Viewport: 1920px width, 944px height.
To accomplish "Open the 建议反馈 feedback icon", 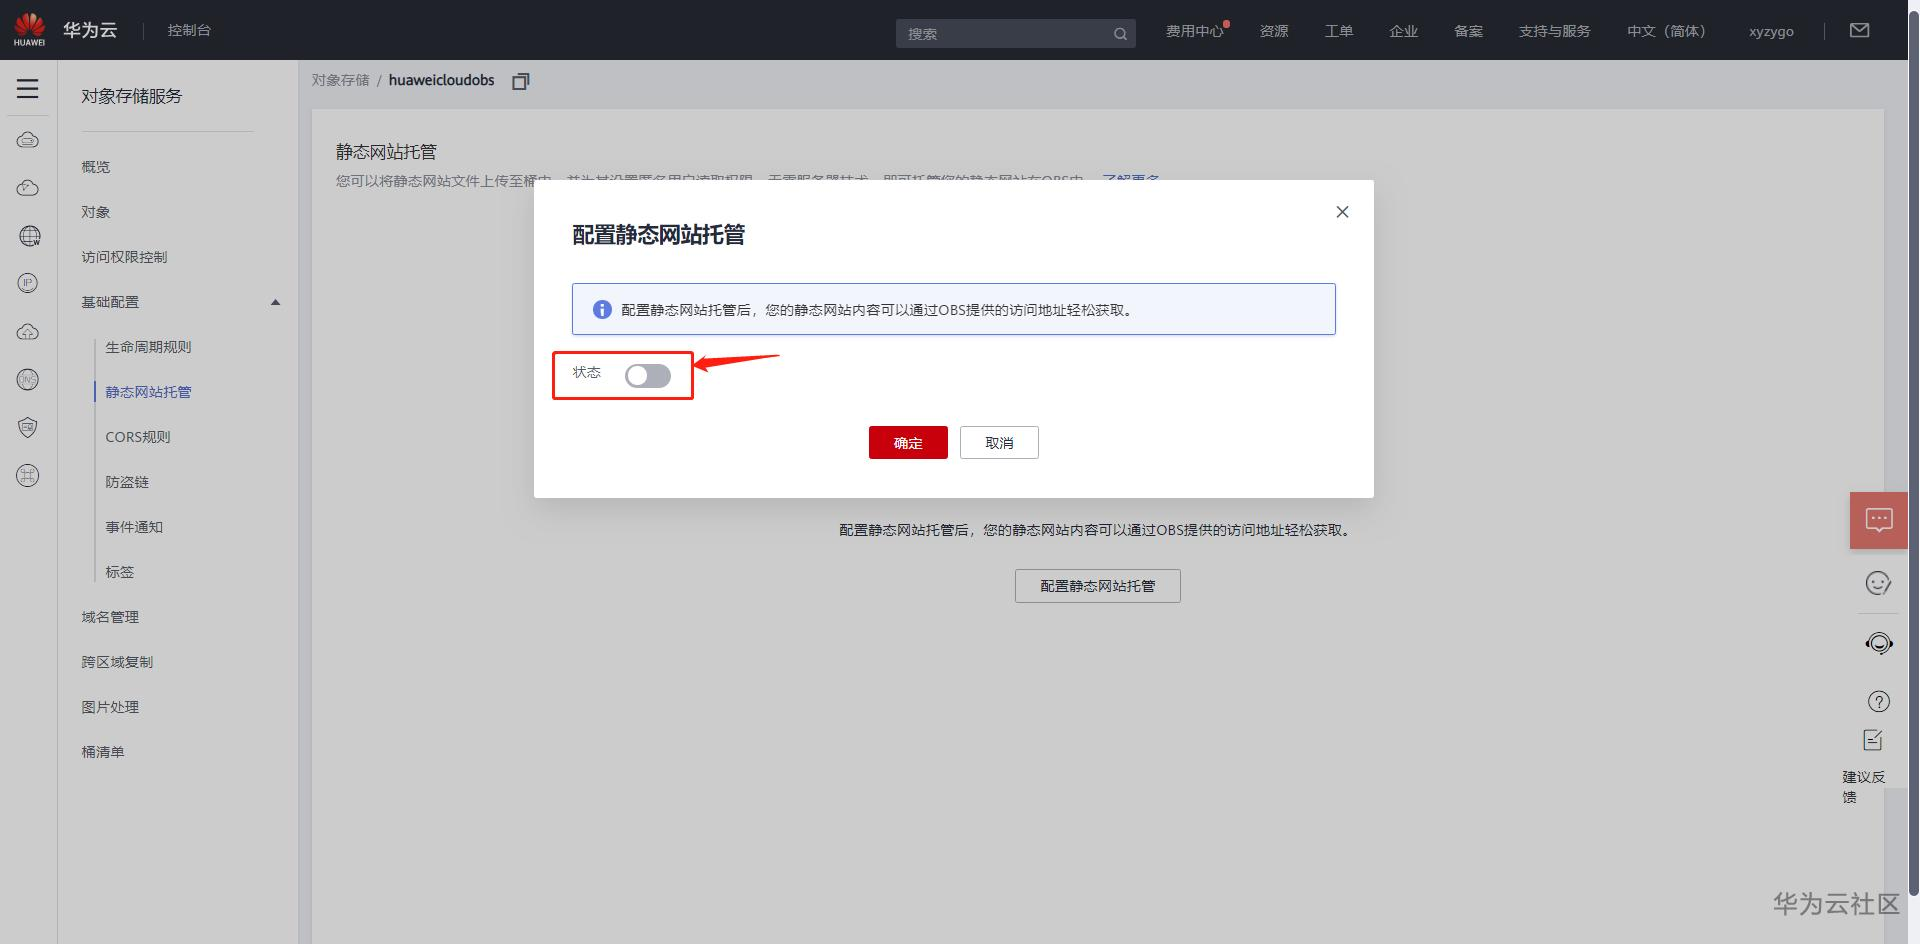I will point(1873,740).
